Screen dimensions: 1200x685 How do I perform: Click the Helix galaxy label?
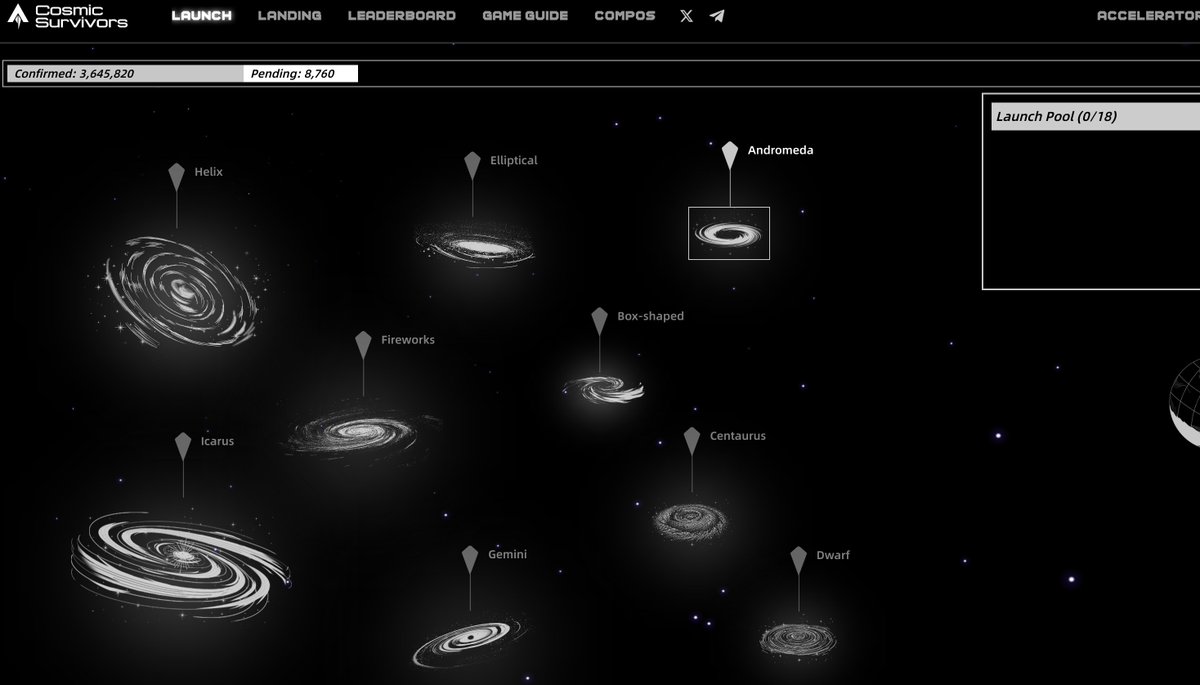pos(209,172)
